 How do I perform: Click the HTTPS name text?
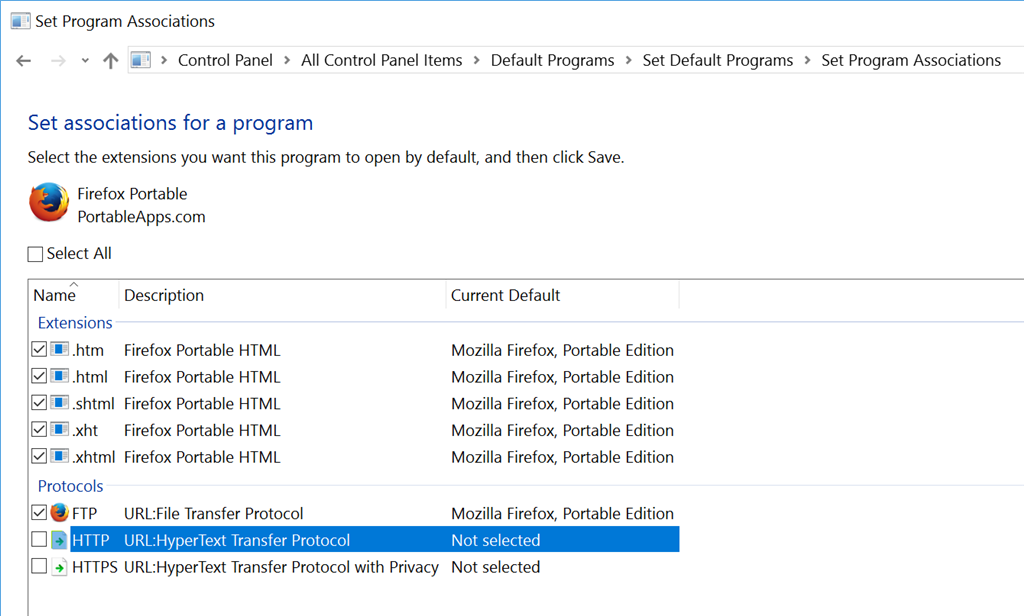coord(95,567)
